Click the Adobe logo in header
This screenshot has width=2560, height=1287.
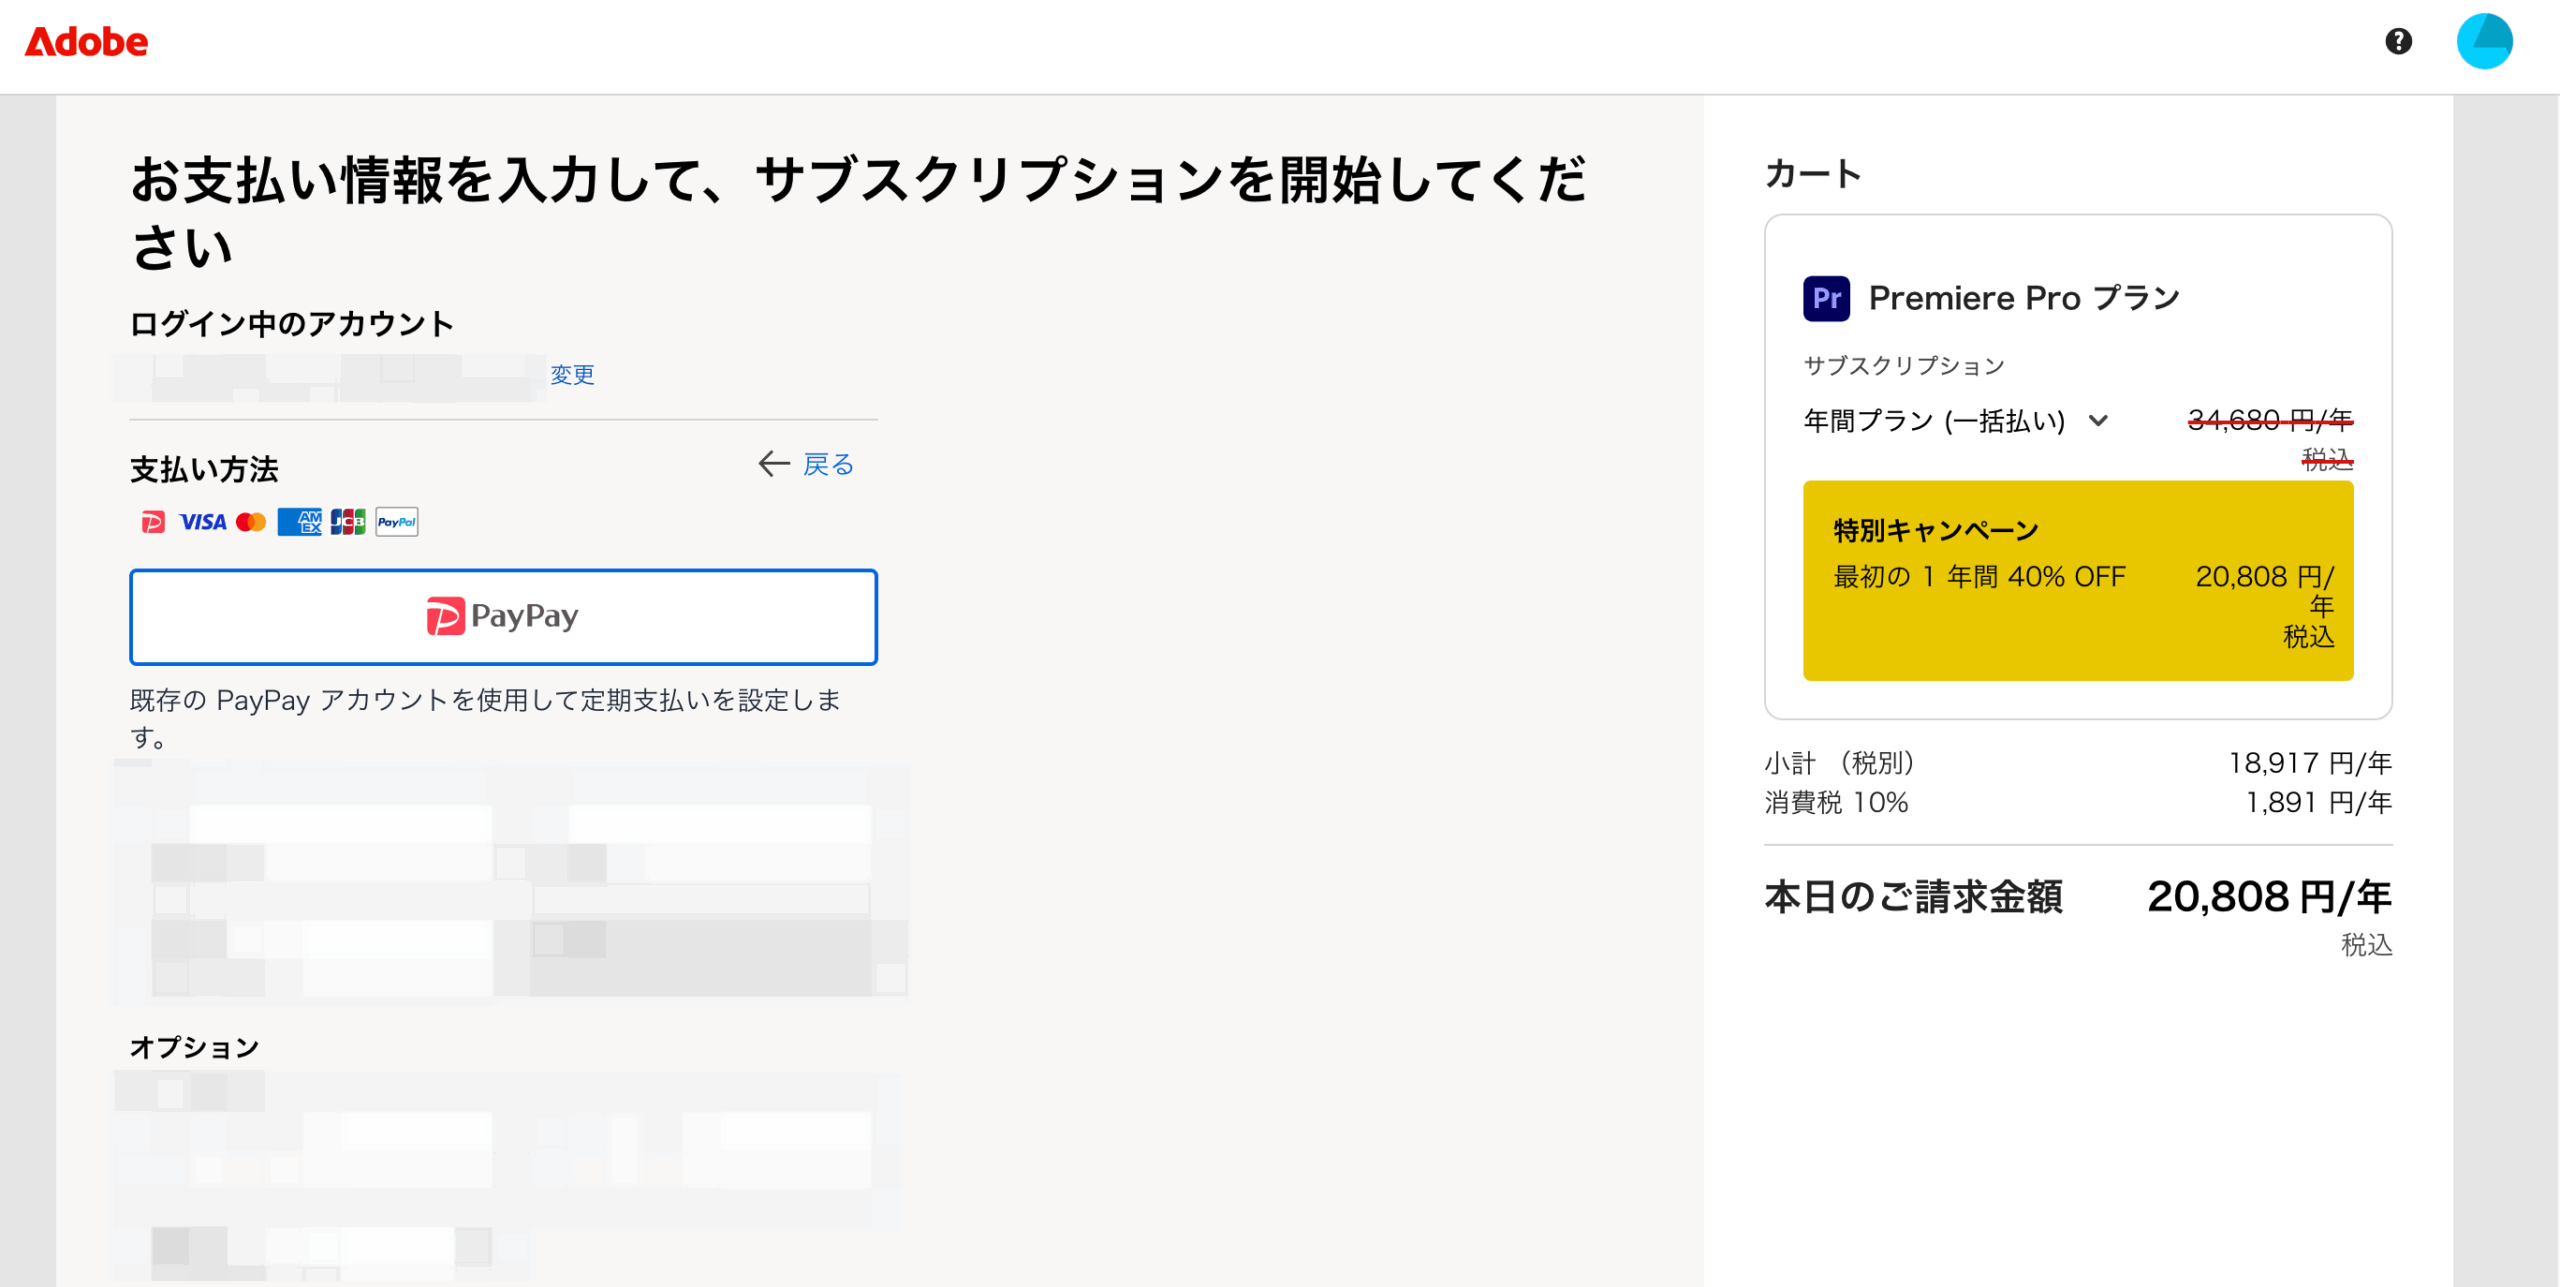86,42
